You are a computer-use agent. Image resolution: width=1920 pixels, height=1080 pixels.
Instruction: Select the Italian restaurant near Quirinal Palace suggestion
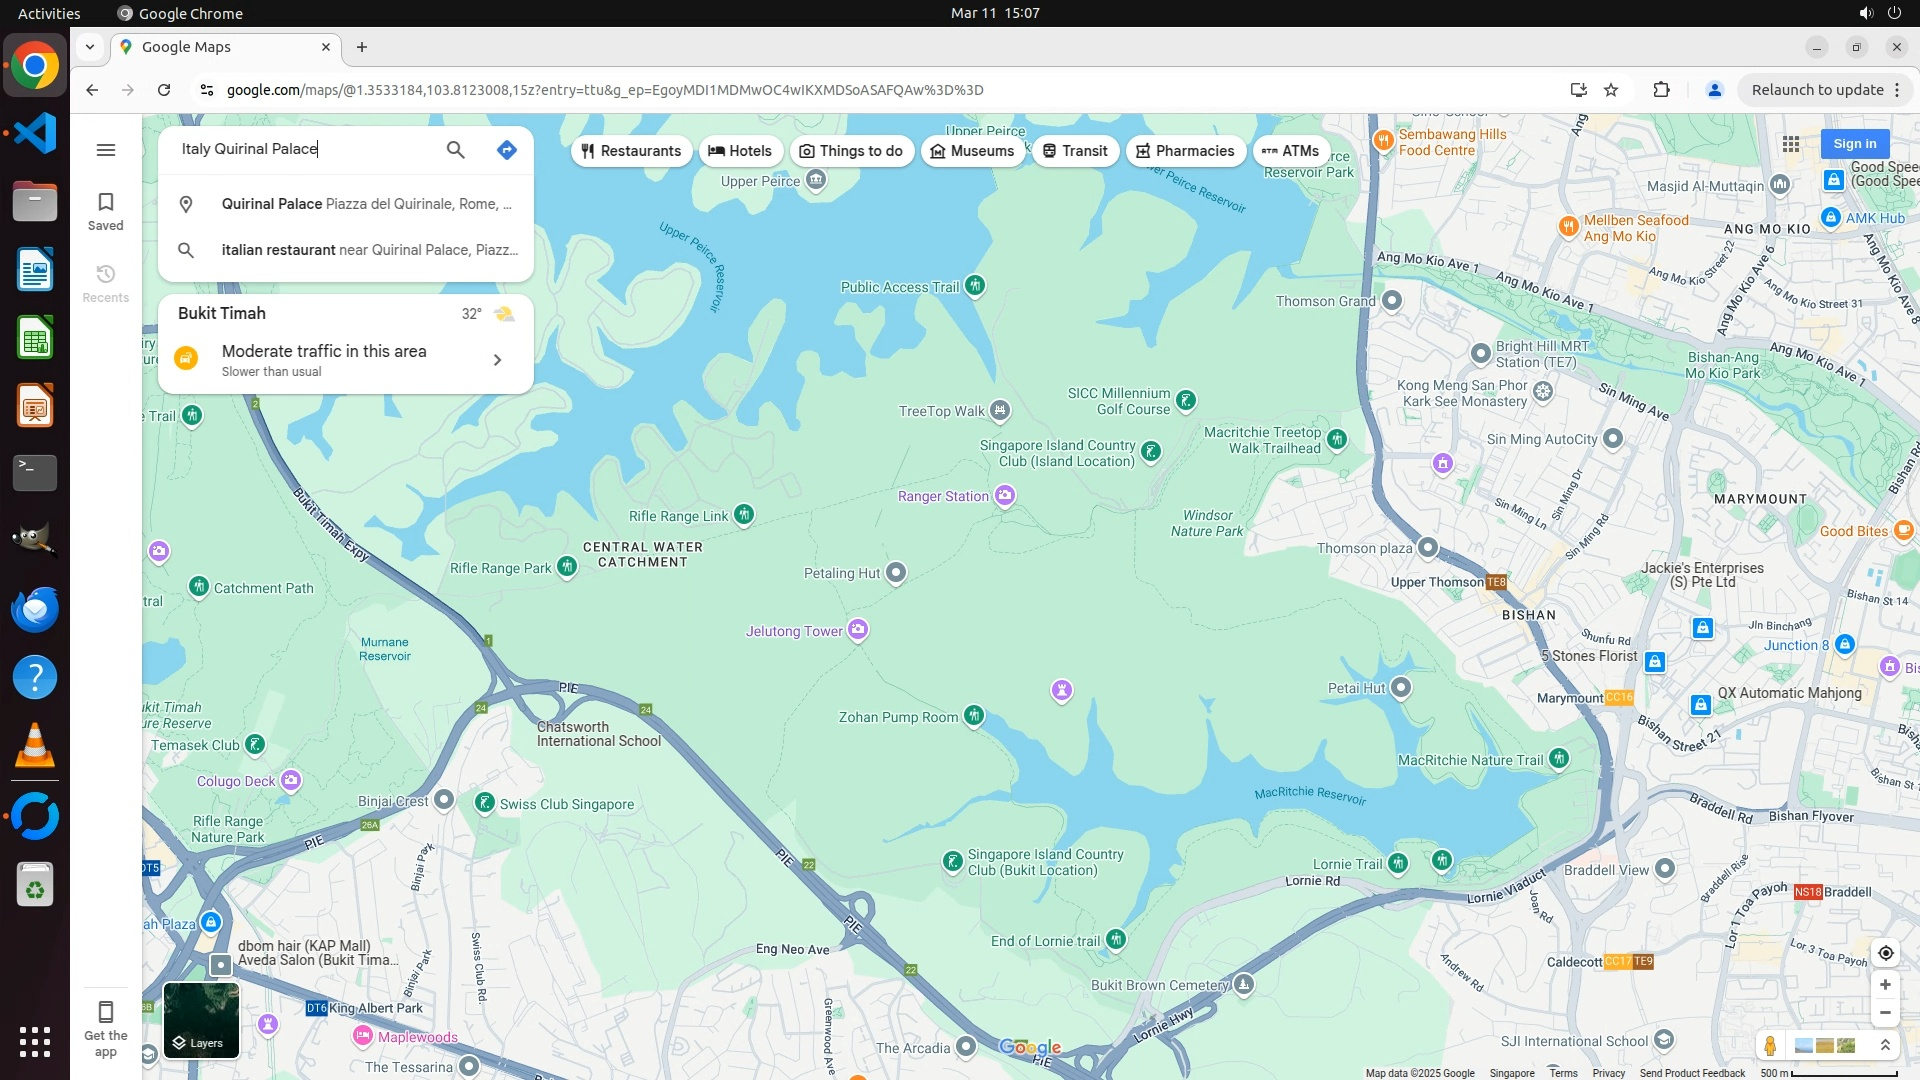coord(369,250)
